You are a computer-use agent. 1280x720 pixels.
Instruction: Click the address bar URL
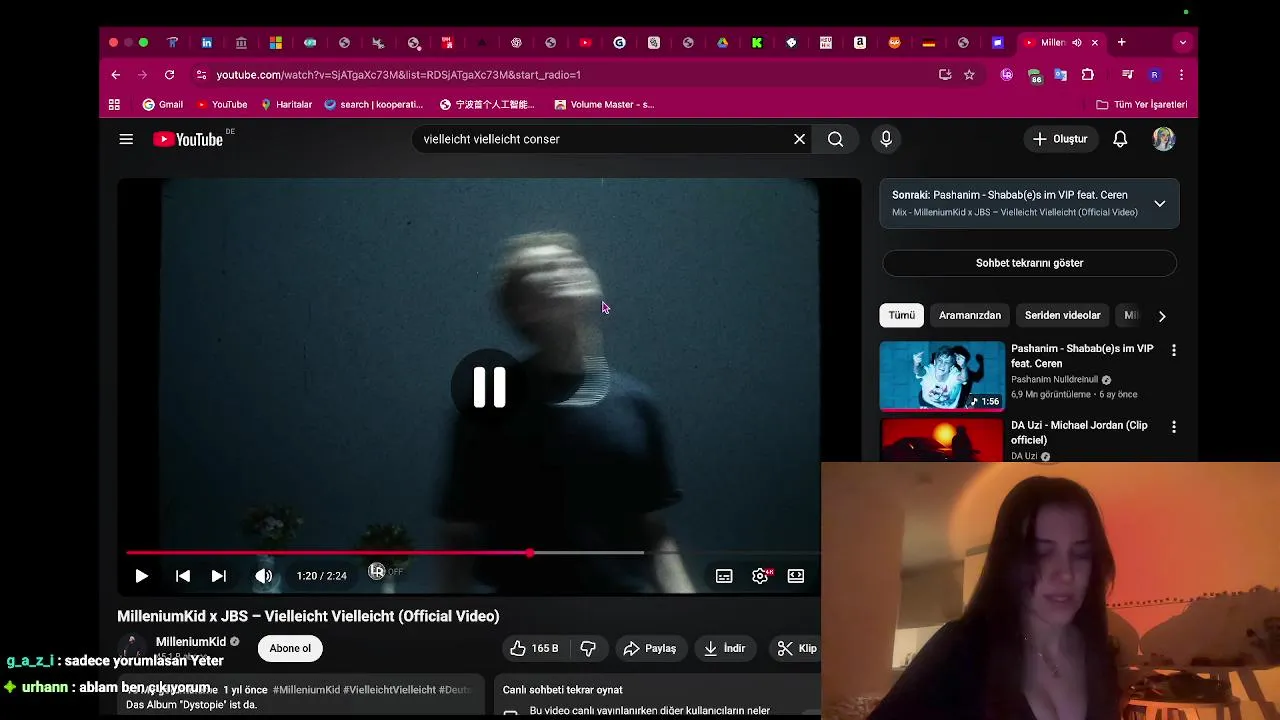pyautogui.click(x=398, y=75)
